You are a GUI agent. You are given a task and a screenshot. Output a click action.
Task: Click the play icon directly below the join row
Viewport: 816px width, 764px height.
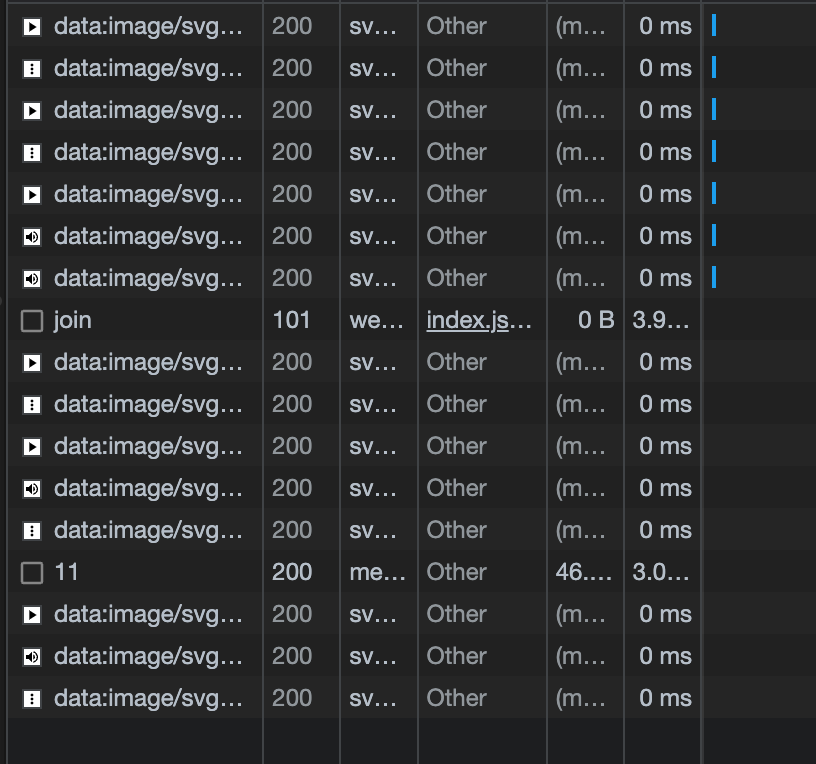[30, 362]
